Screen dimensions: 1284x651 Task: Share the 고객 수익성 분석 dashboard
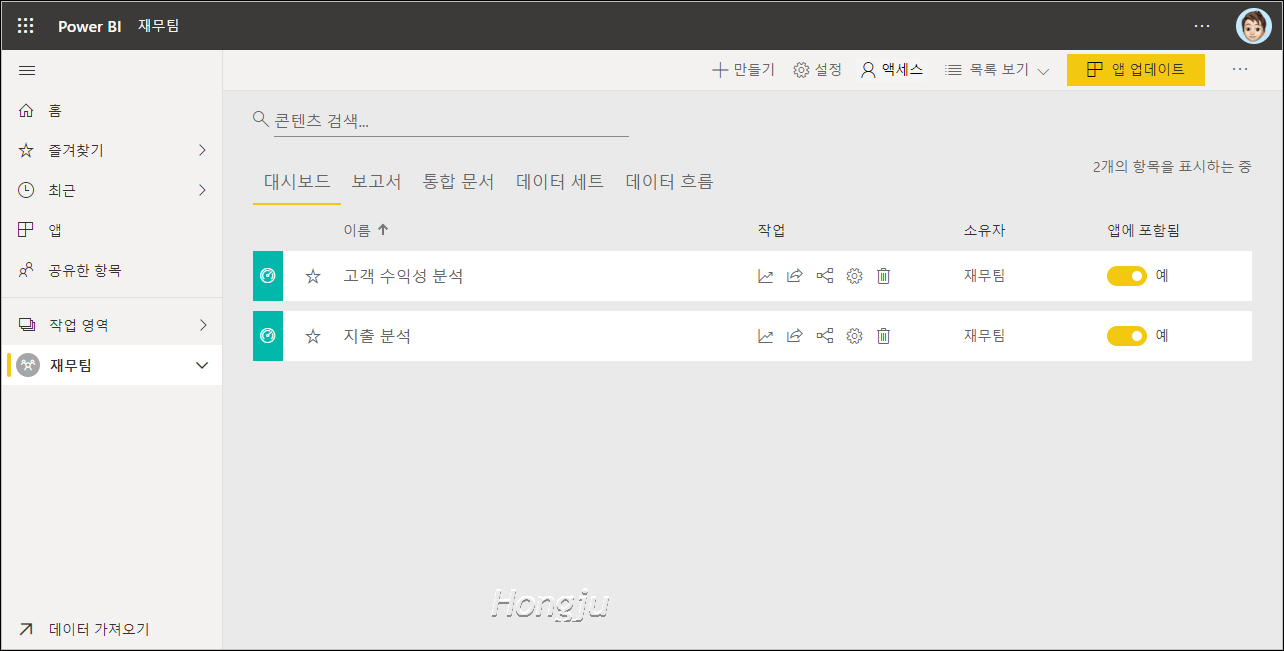795,276
